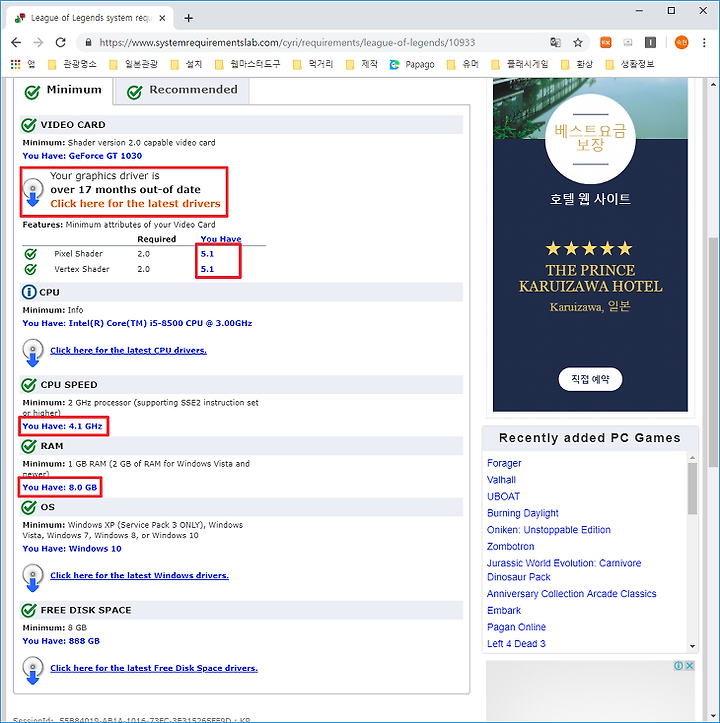
Task: Open the 제작 bookmark folder
Action: [x=362, y=64]
